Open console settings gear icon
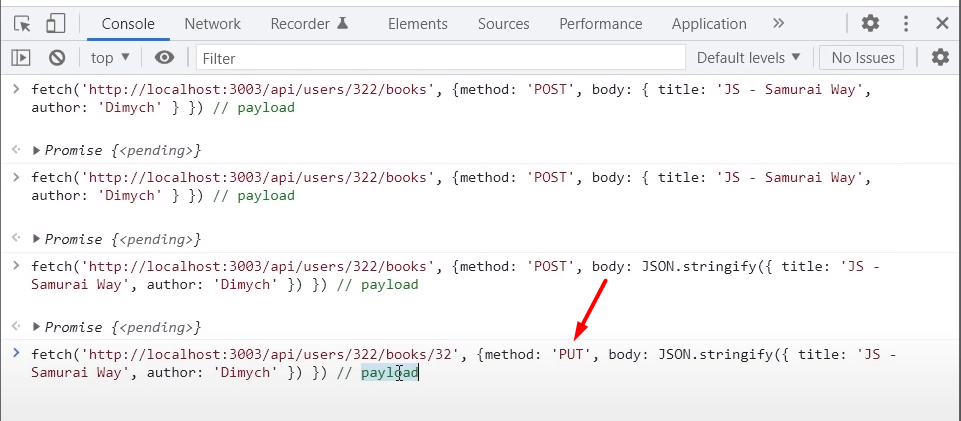The image size is (961, 421). tap(940, 58)
